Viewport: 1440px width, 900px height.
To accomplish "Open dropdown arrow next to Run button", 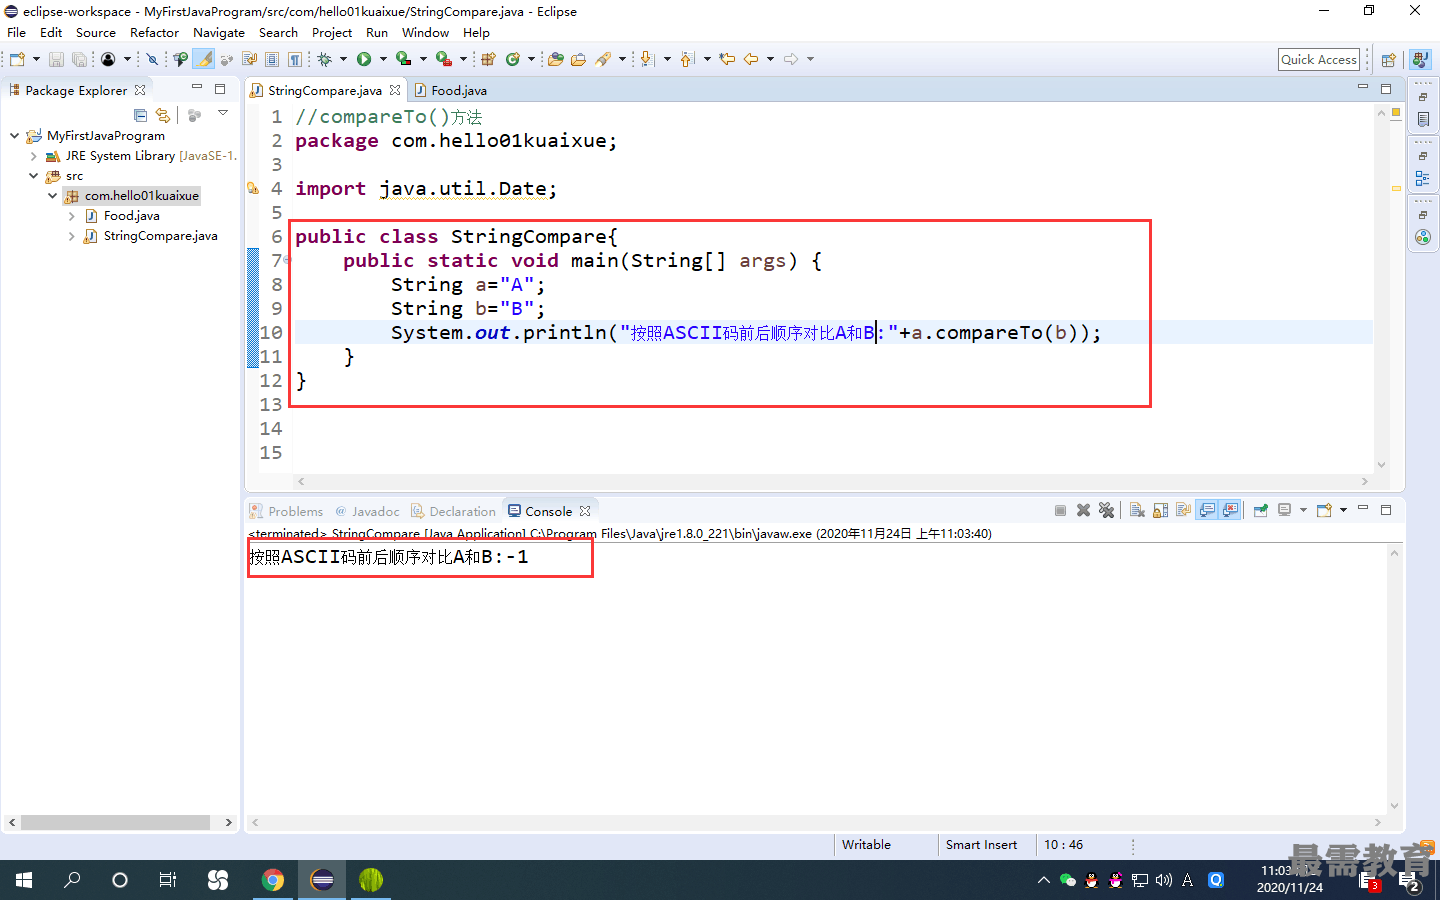I will [383, 59].
